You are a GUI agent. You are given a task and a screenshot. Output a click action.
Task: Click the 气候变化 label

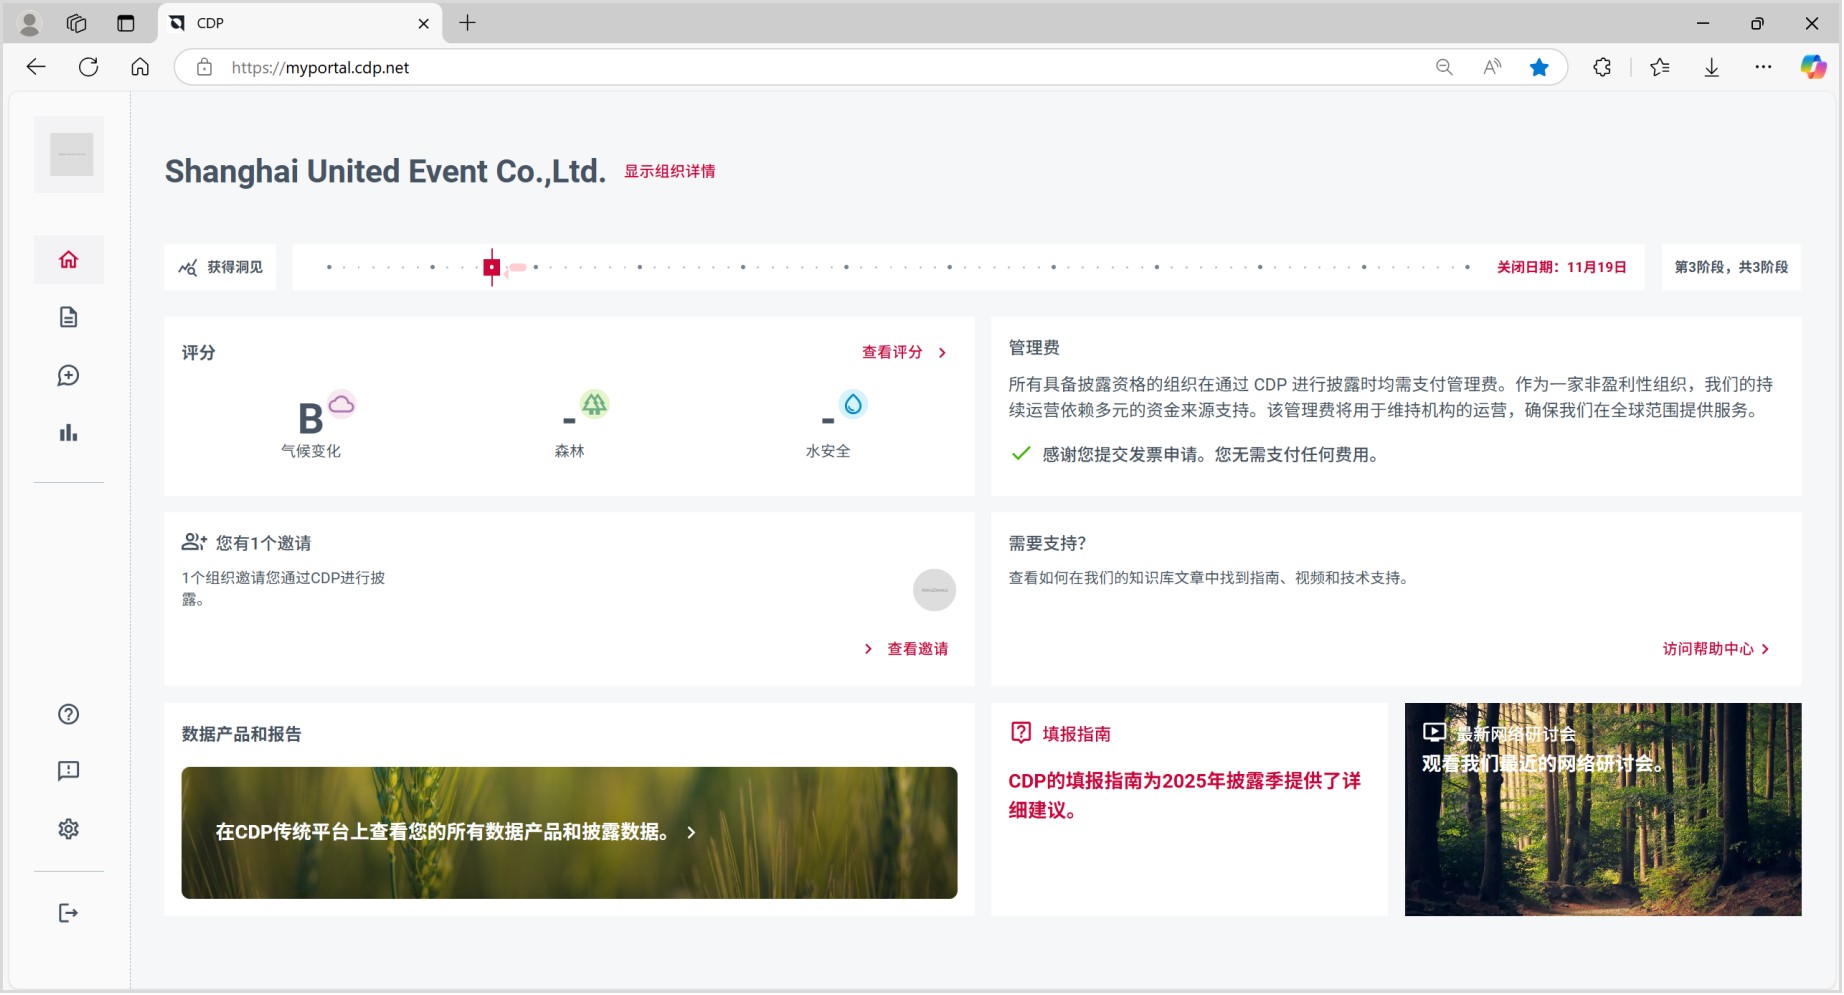click(x=310, y=452)
